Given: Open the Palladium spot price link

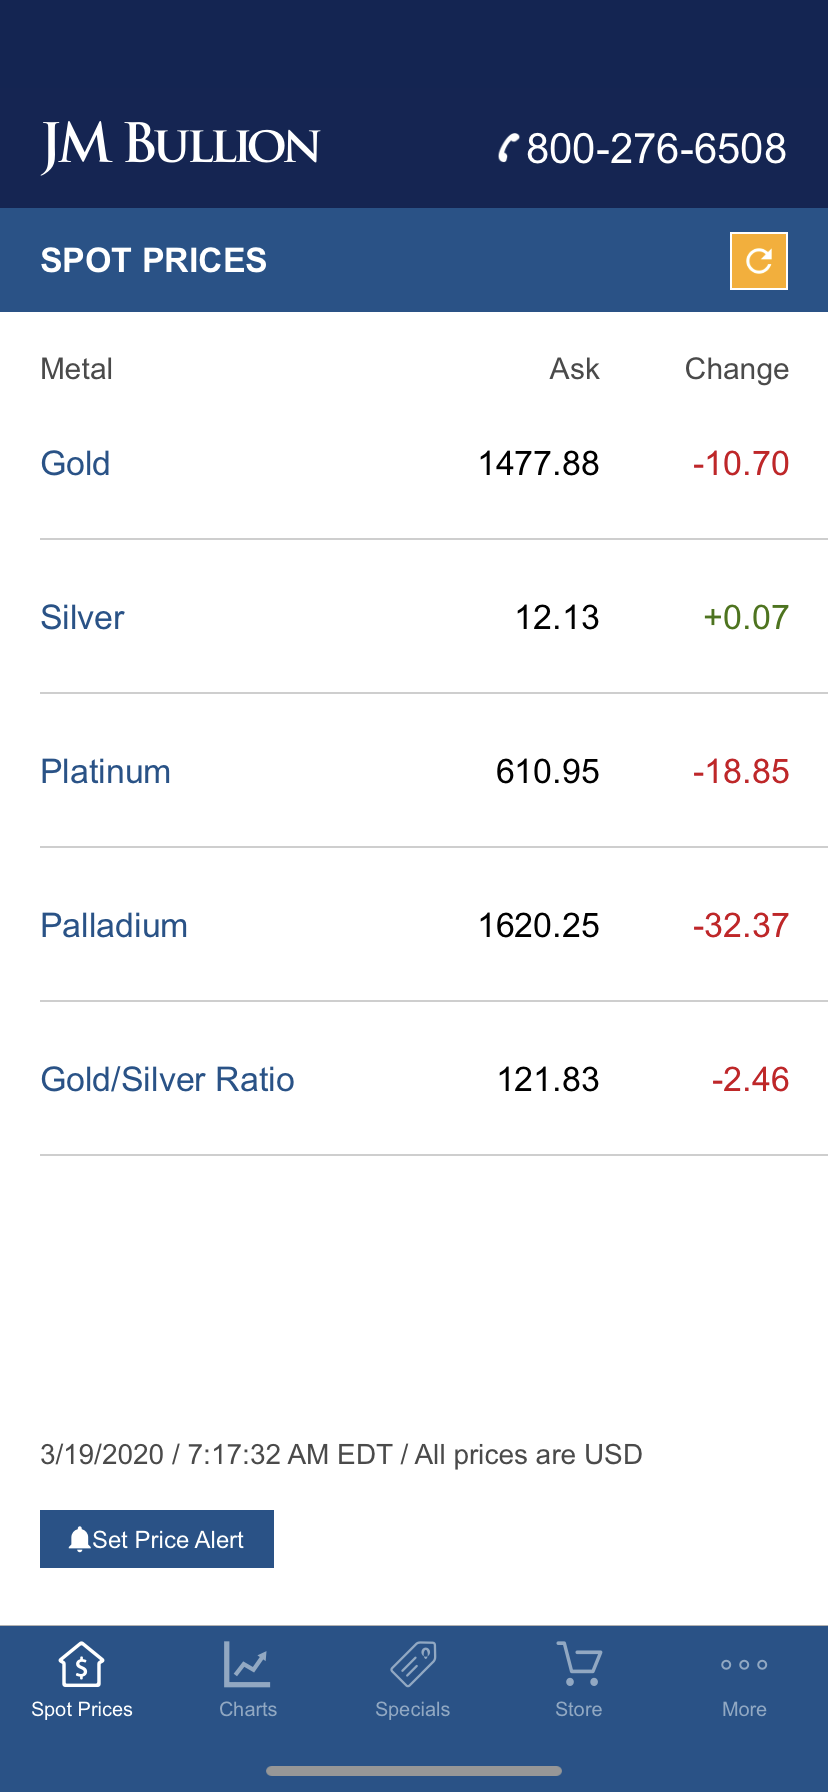Looking at the screenshot, I should 114,926.
